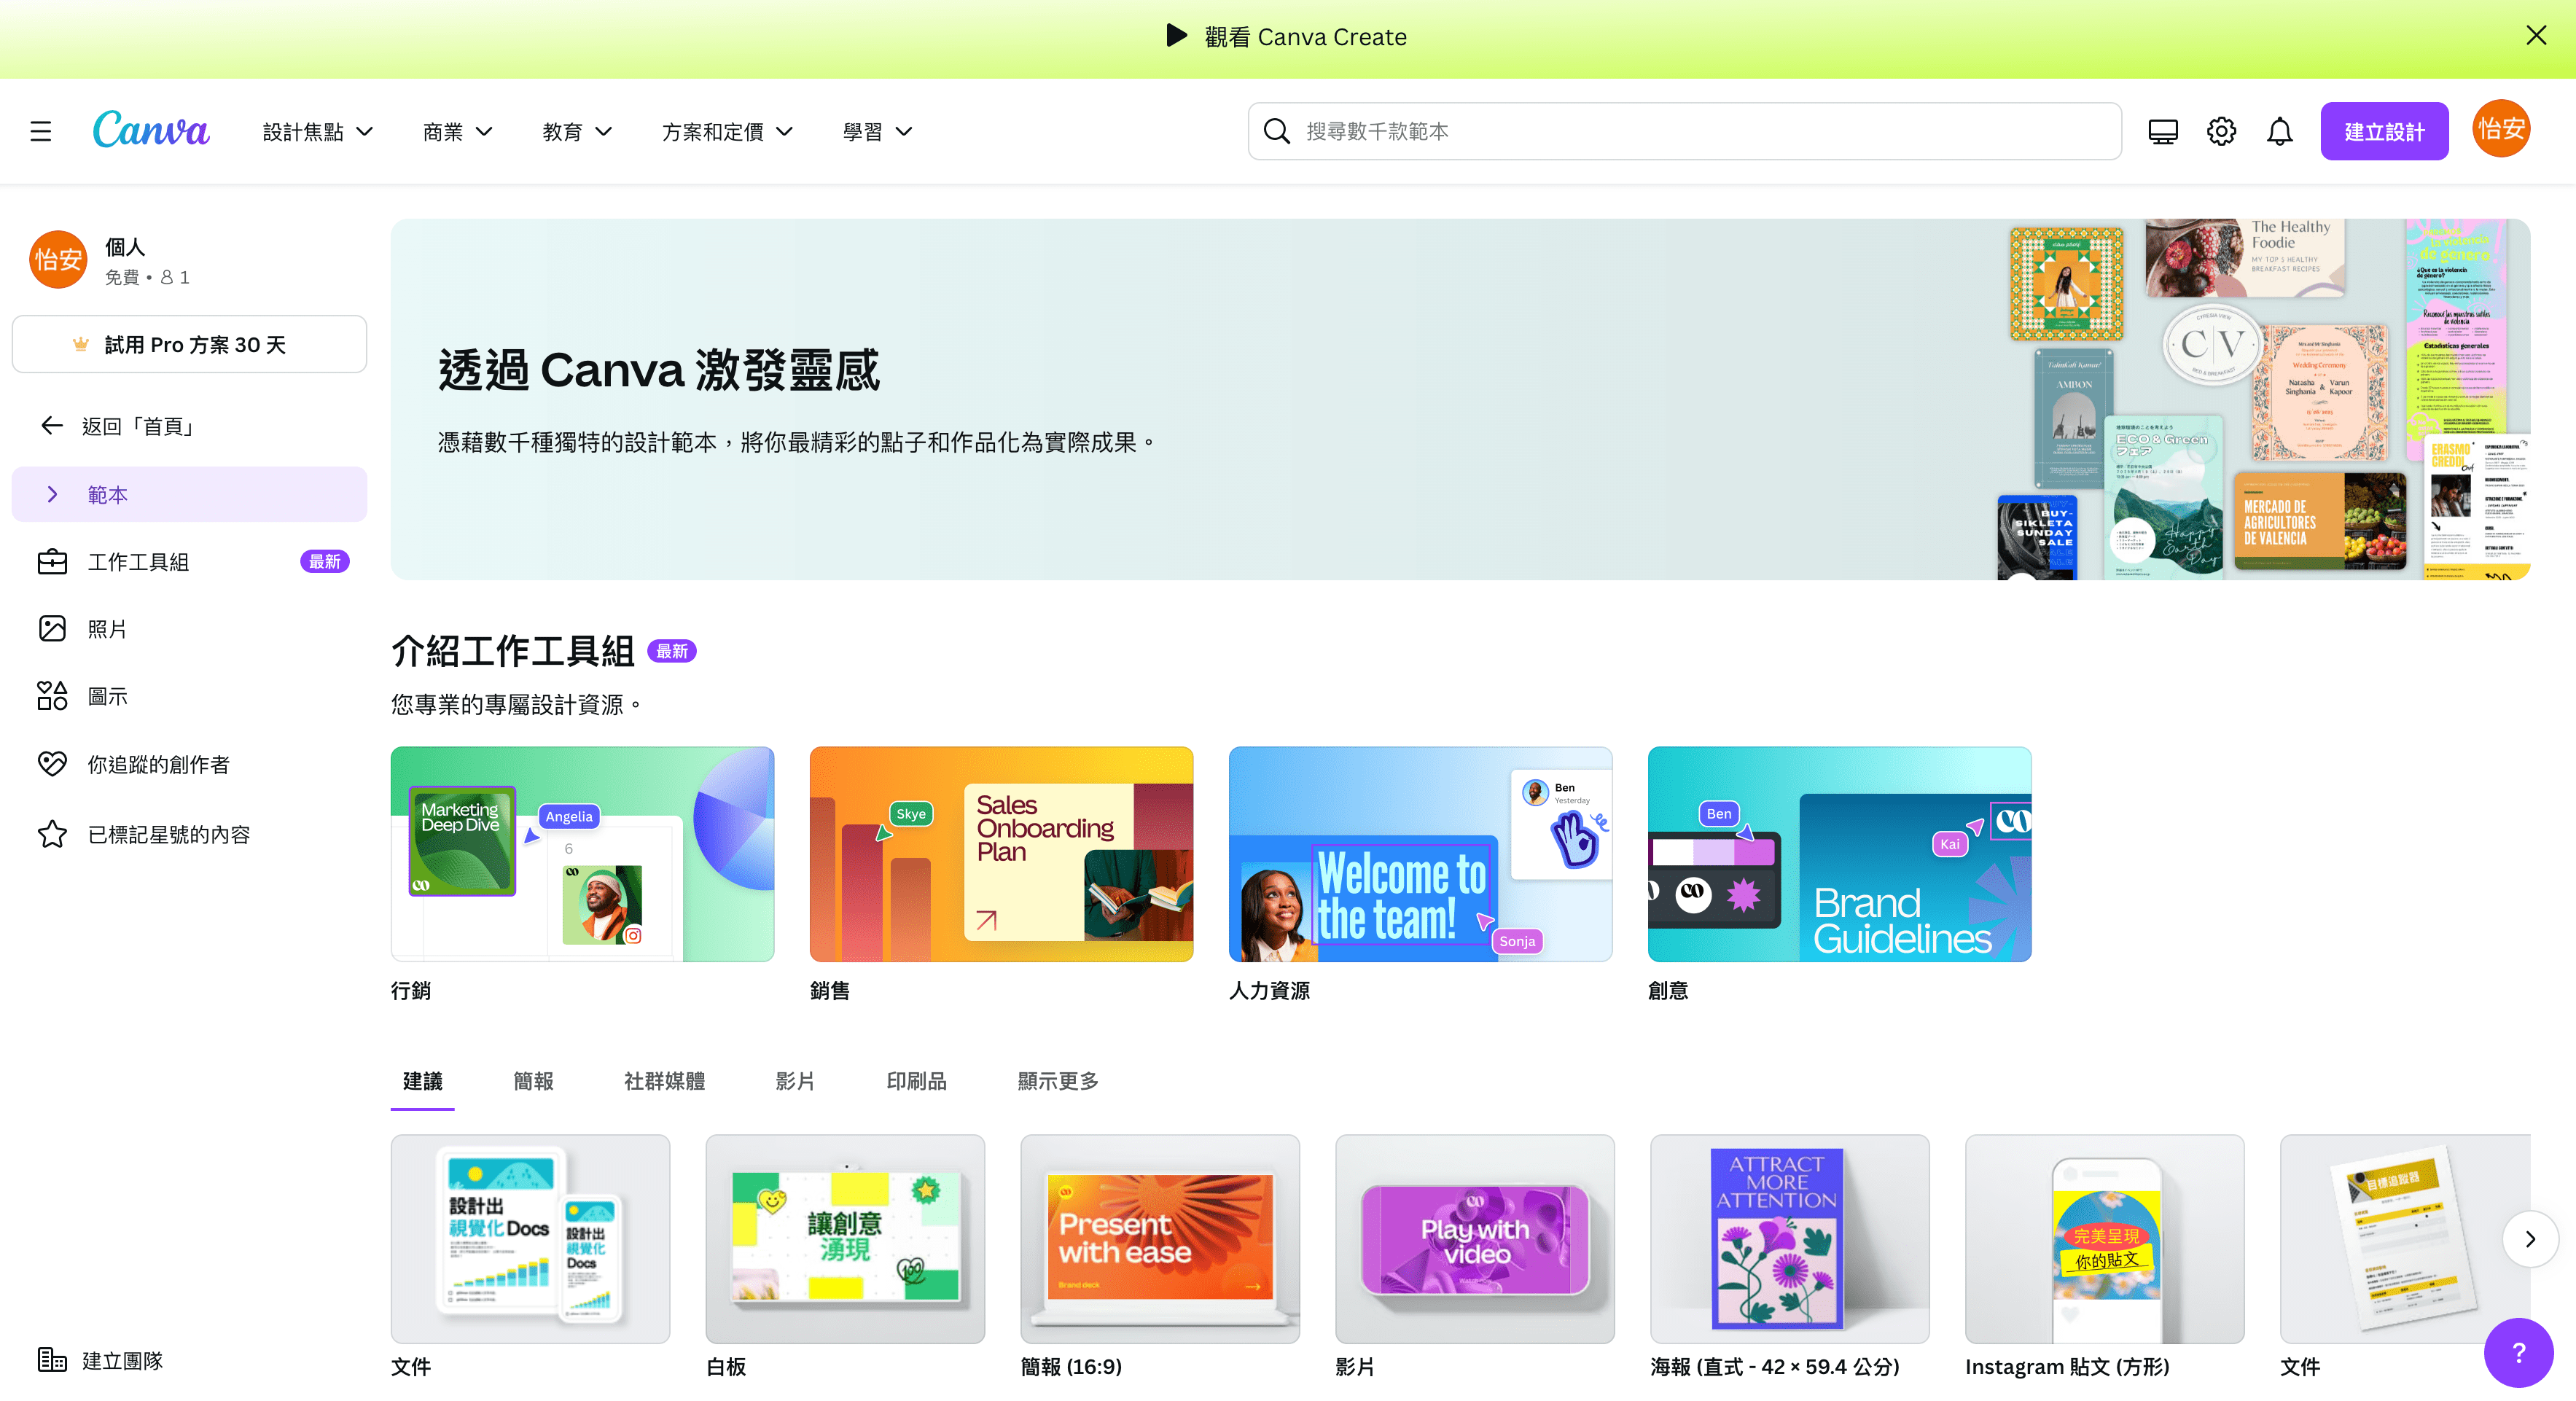The image size is (2576, 1401).
Task: Expand the 方案和定價 dropdown
Action: (x=727, y=132)
